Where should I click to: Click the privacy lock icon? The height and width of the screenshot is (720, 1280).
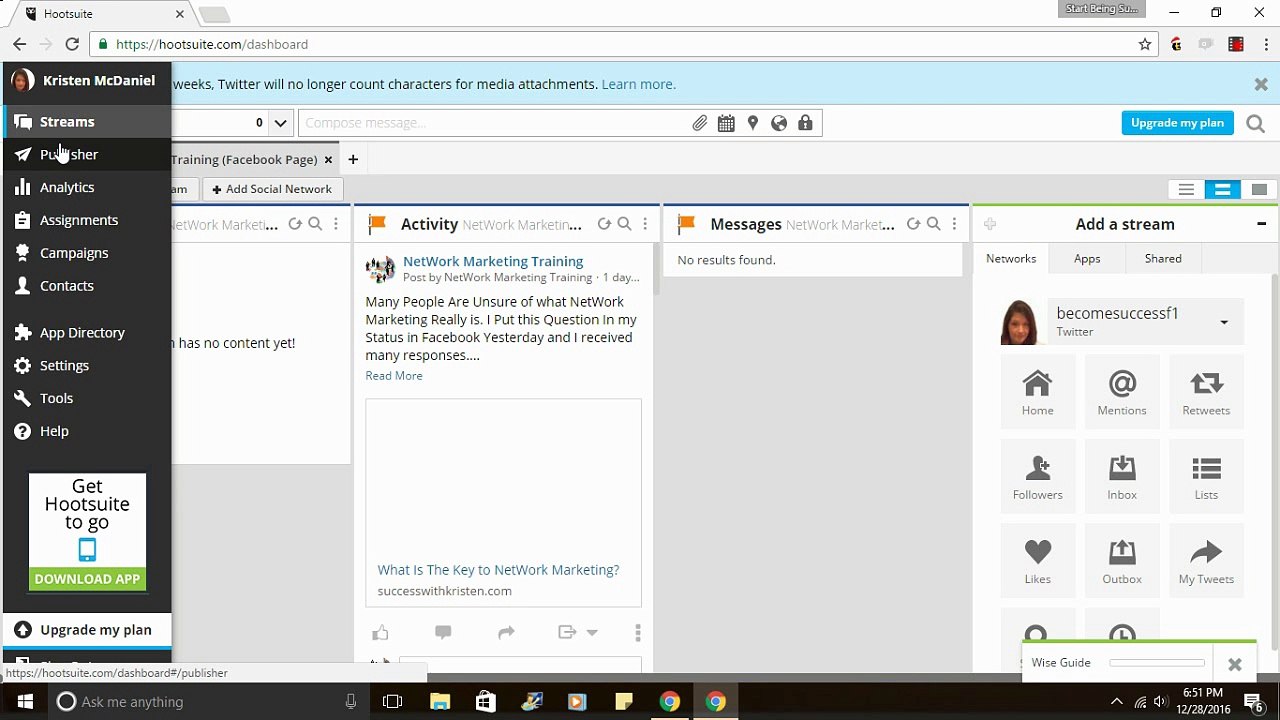pyautogui.click(x=805, y=123)
